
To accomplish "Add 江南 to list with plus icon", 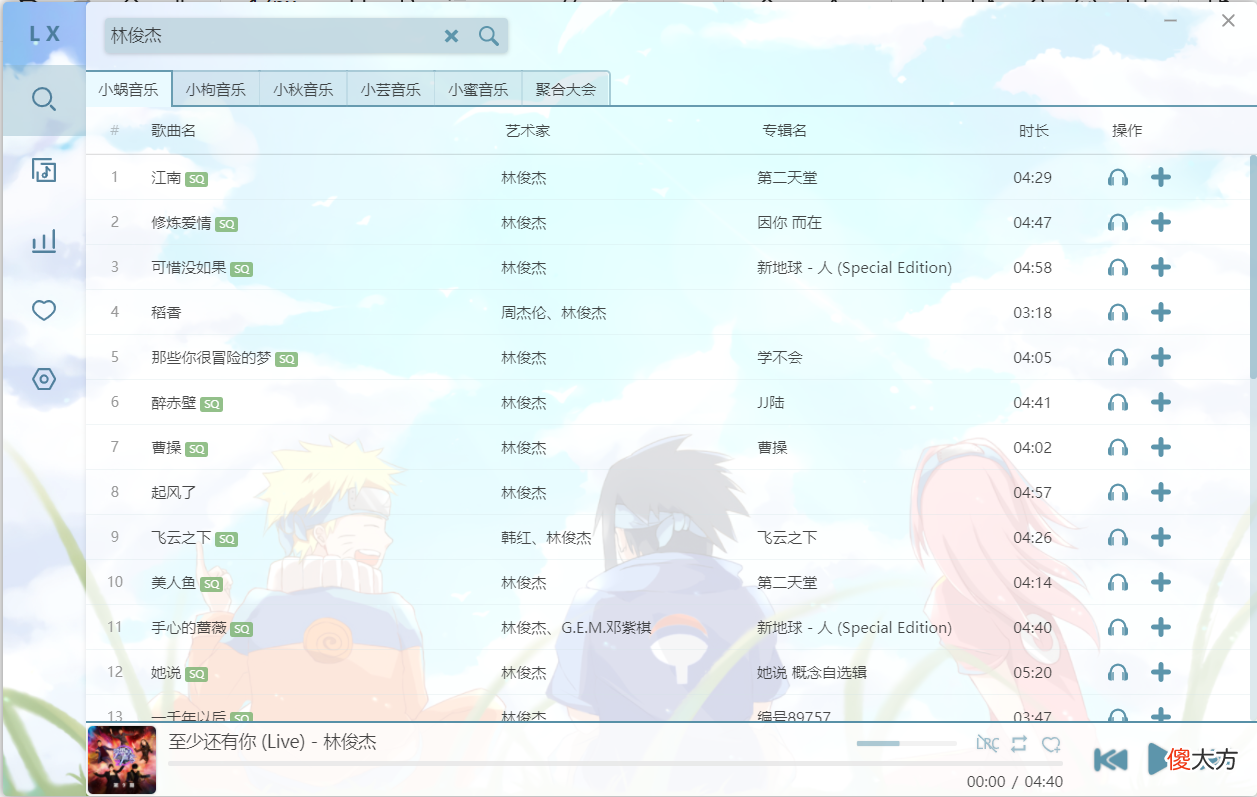I will pos(1160,177).
